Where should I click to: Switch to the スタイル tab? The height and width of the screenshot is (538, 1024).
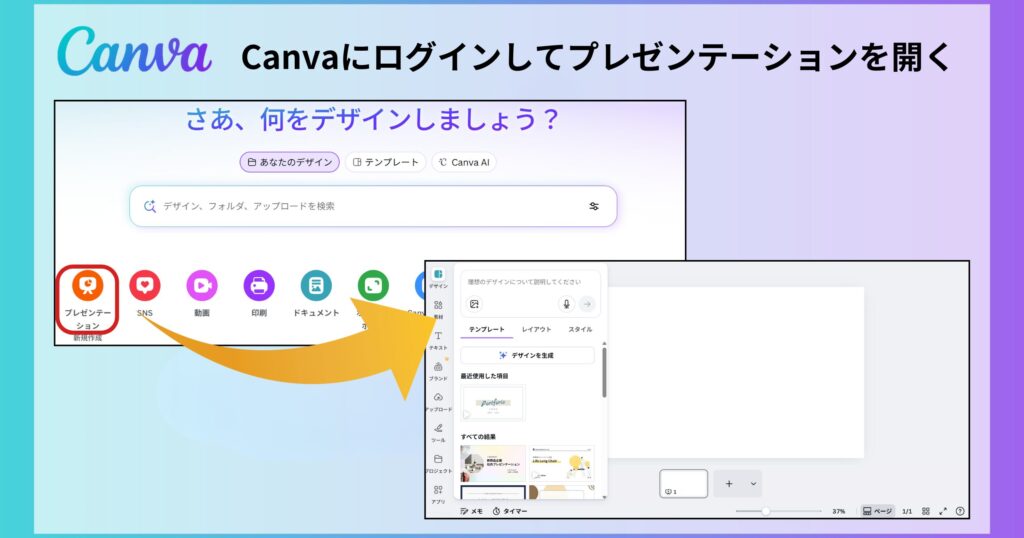click(580, 329)
